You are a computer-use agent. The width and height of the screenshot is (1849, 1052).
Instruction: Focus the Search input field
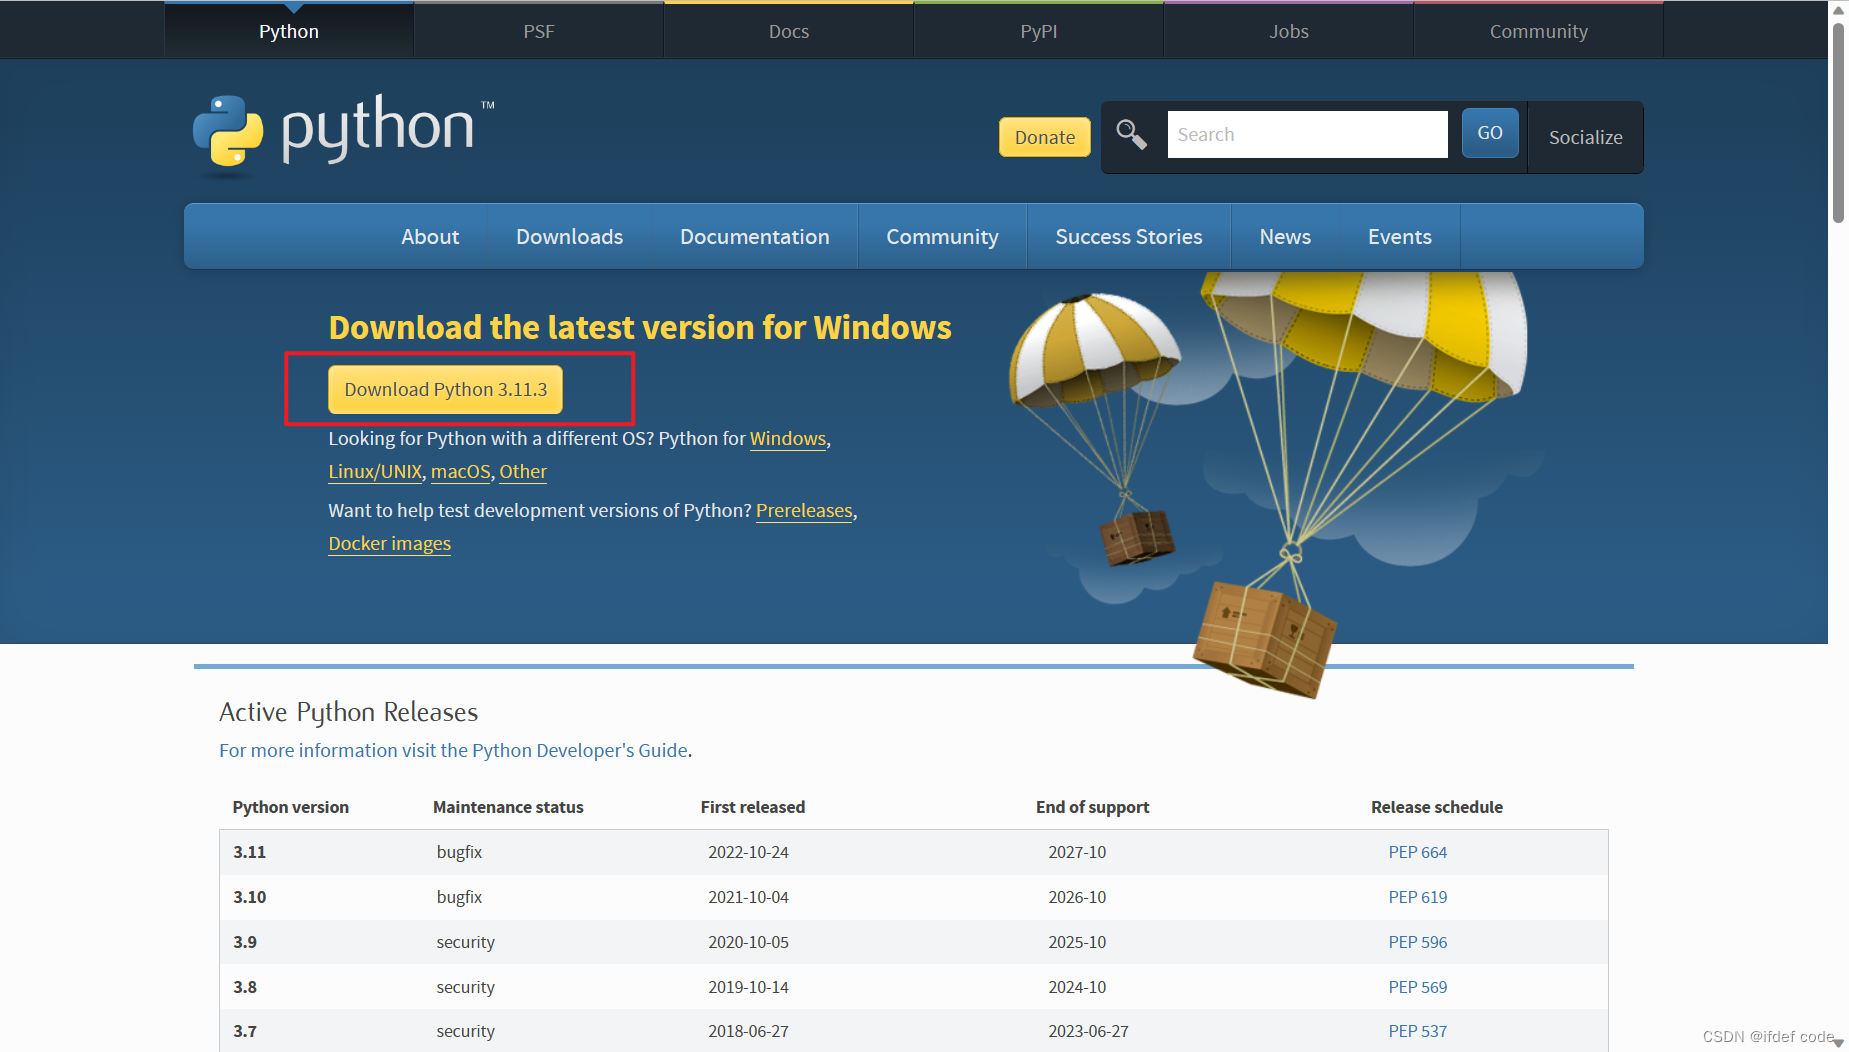coord(1307,134)
